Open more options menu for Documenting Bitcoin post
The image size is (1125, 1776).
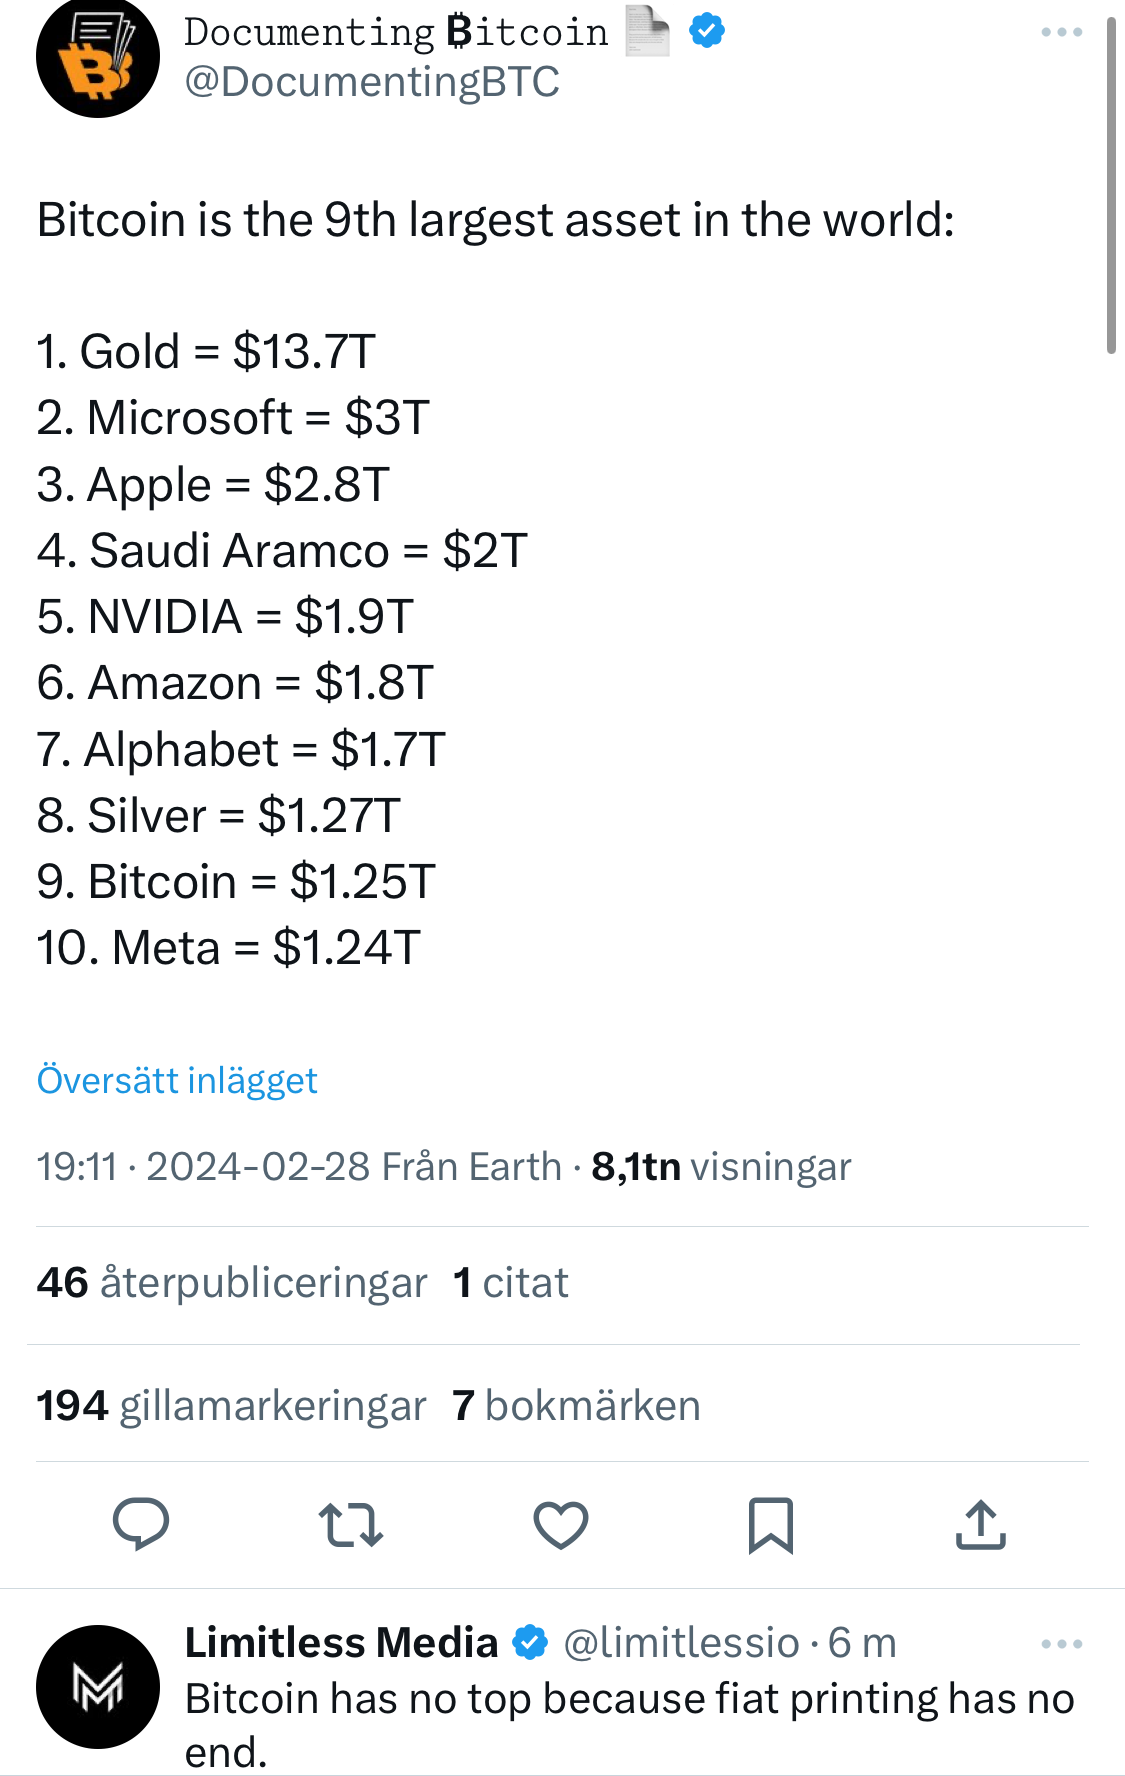[x=1061, y=32]
